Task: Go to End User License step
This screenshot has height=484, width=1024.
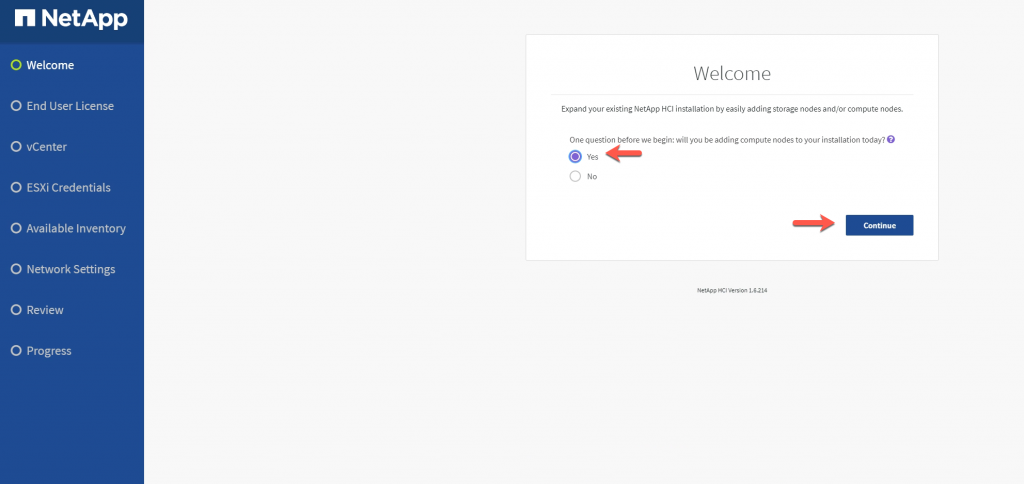Action: 63,106
